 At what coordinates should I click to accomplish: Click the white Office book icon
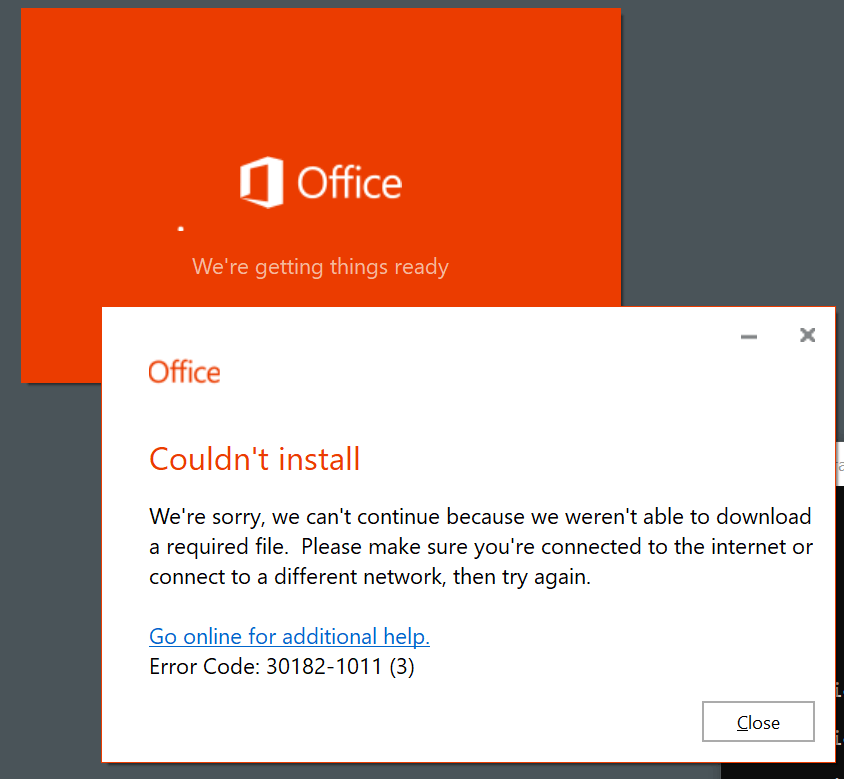pyautogui.click(x=260, y=182)
